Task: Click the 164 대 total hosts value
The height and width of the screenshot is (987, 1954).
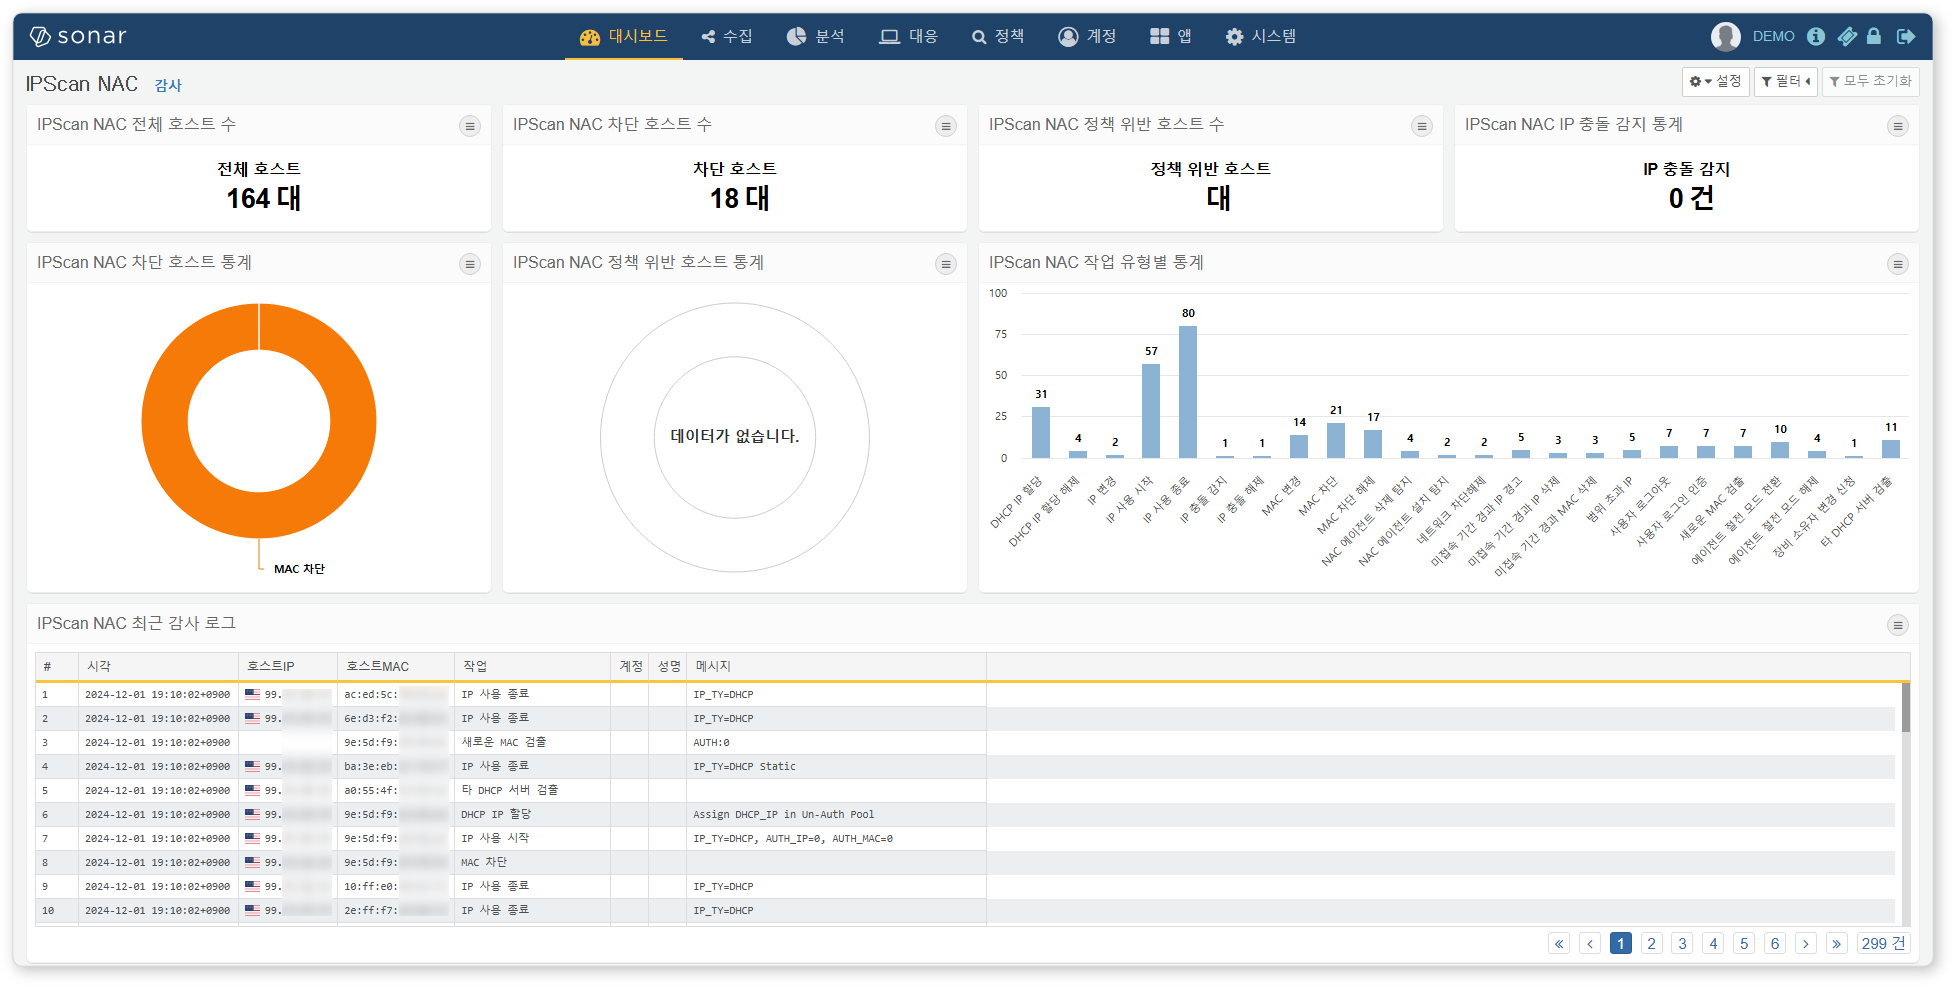Action: (263, 199)
